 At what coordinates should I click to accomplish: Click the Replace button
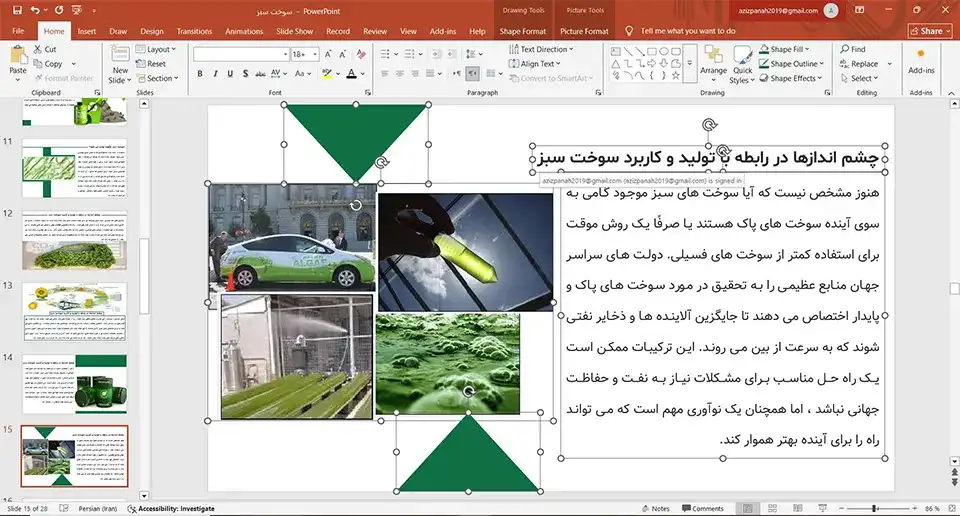tap(859, 64)
